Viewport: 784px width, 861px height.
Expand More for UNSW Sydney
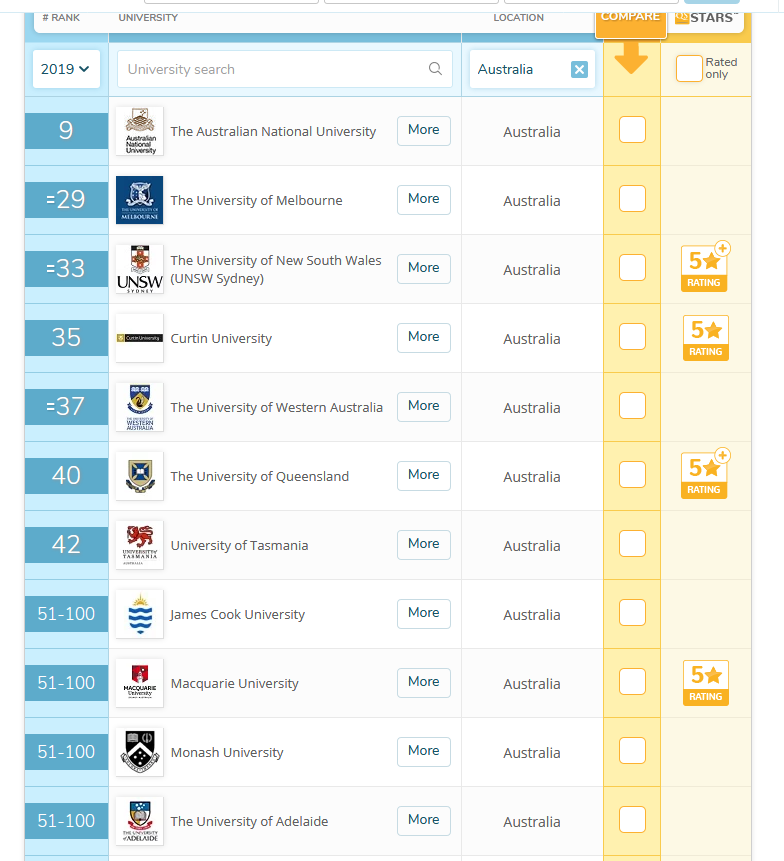click(x=424, y=269)
